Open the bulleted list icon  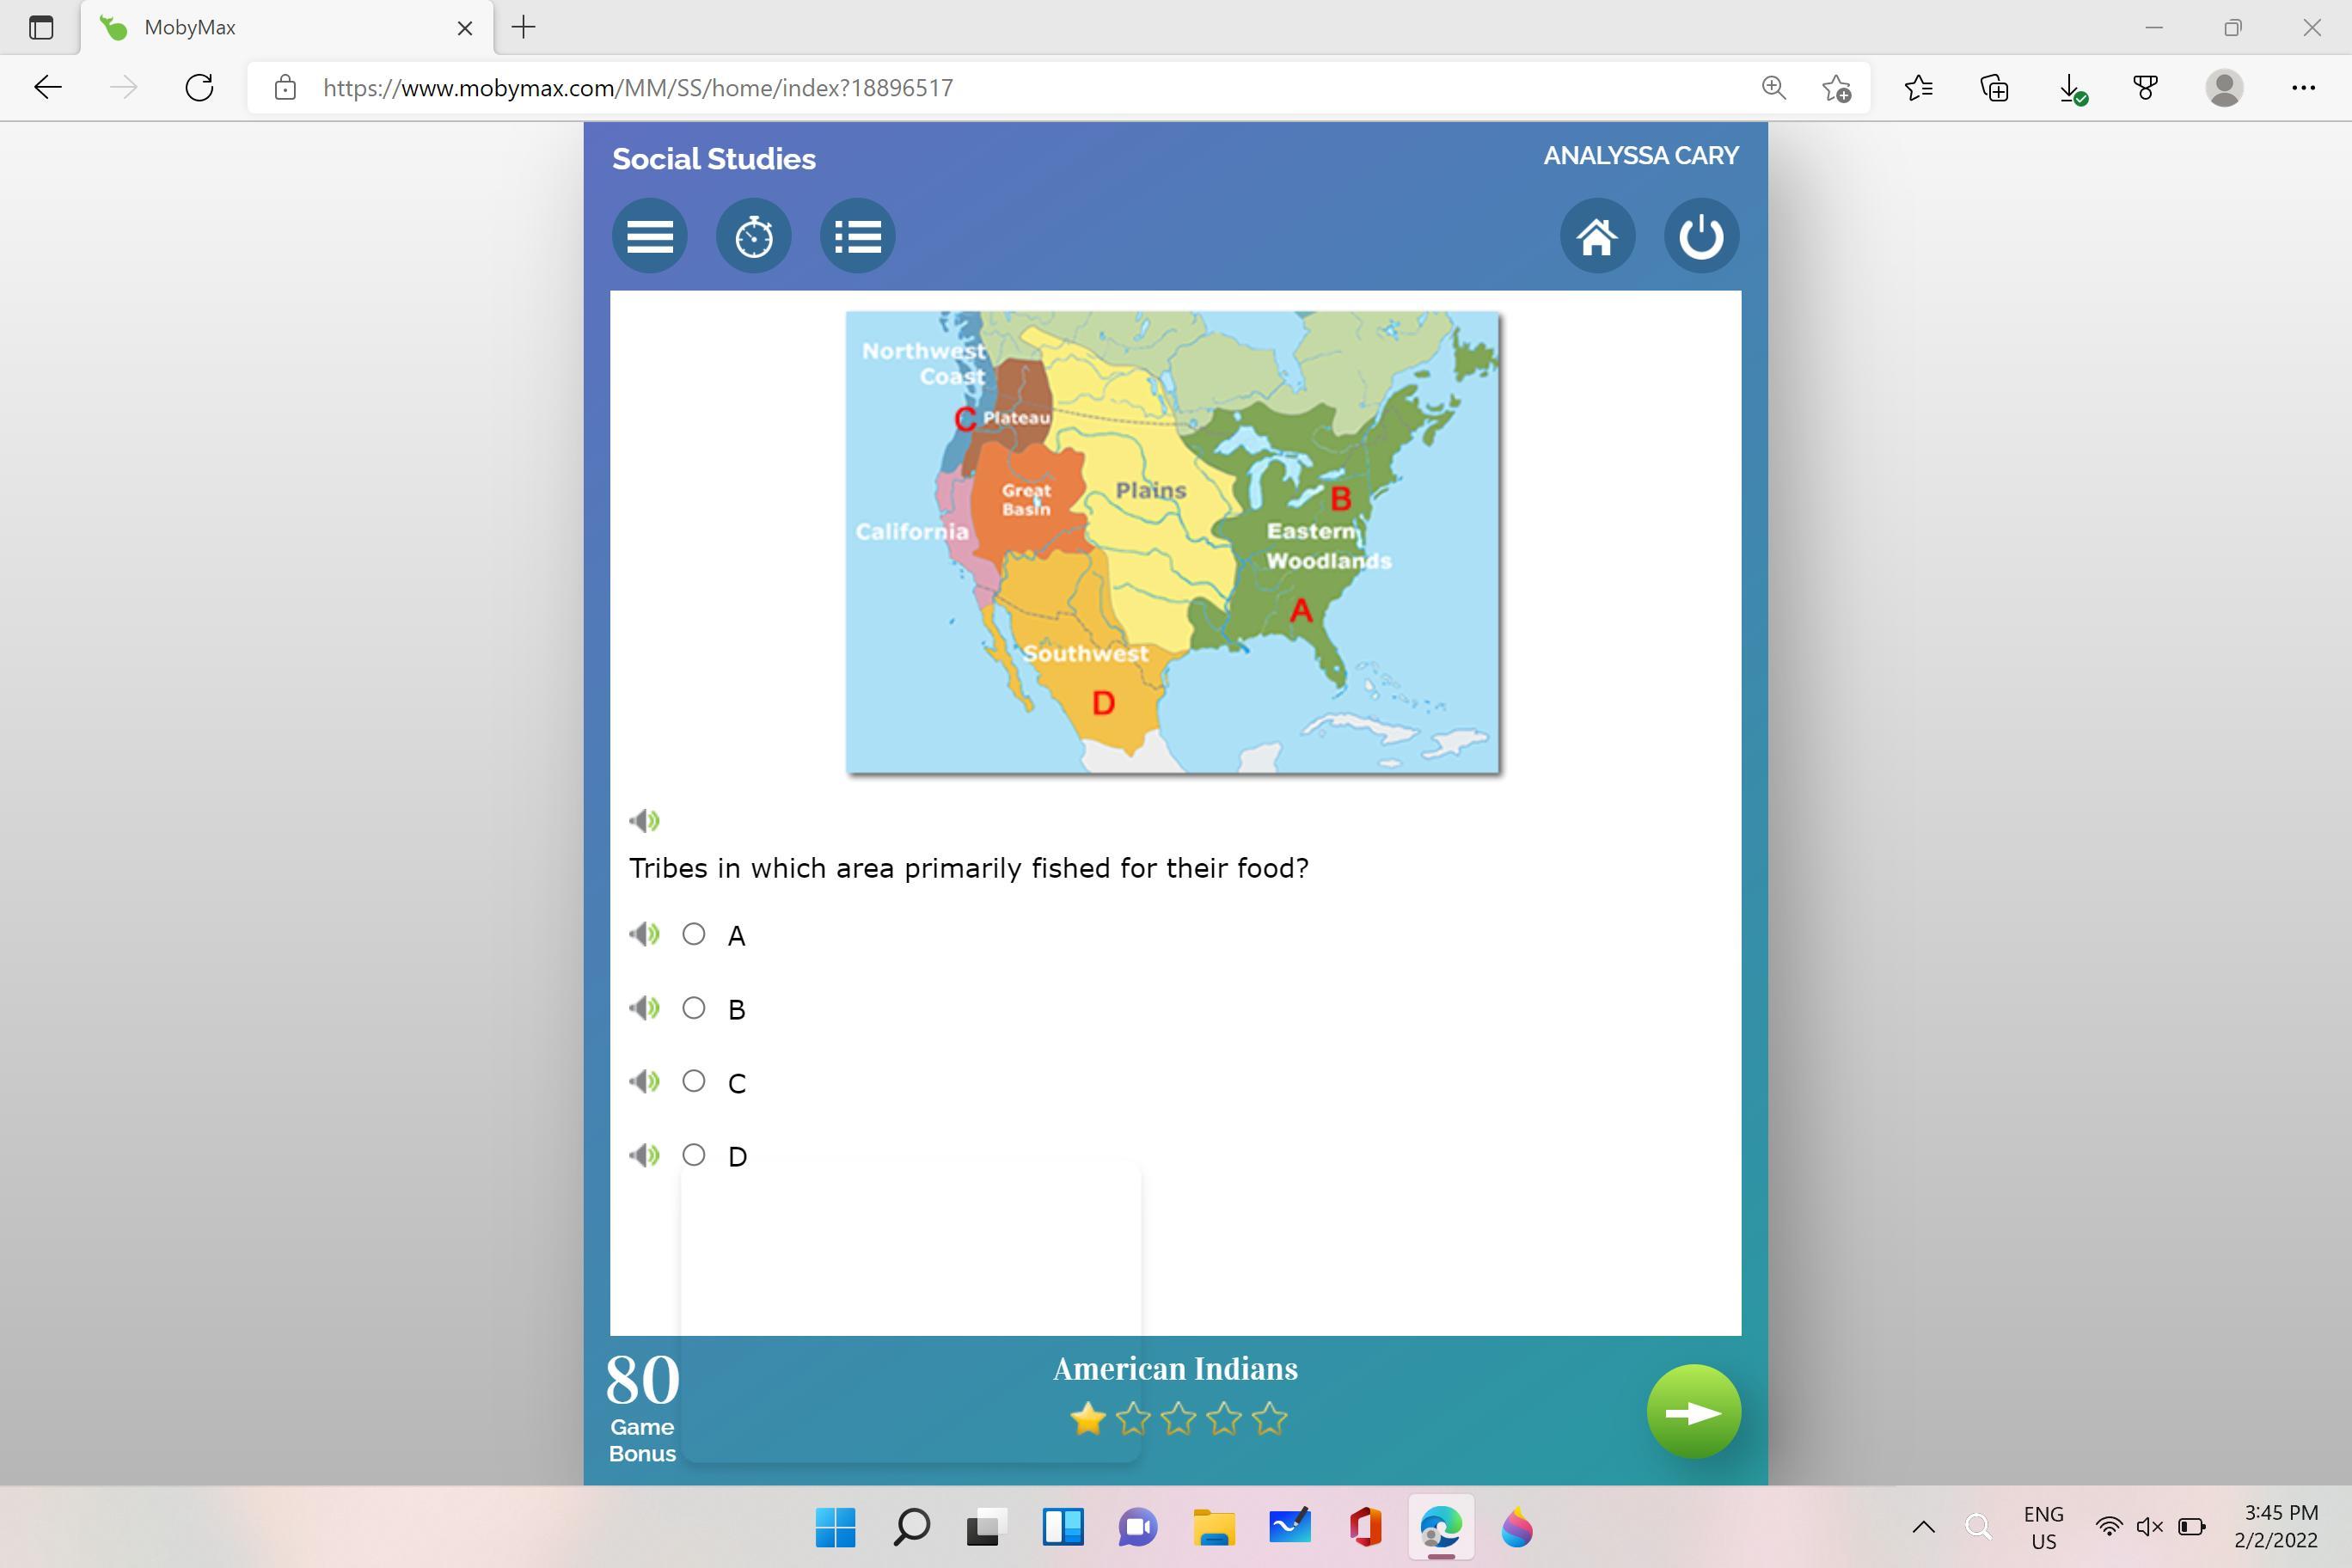coord(857,236)
